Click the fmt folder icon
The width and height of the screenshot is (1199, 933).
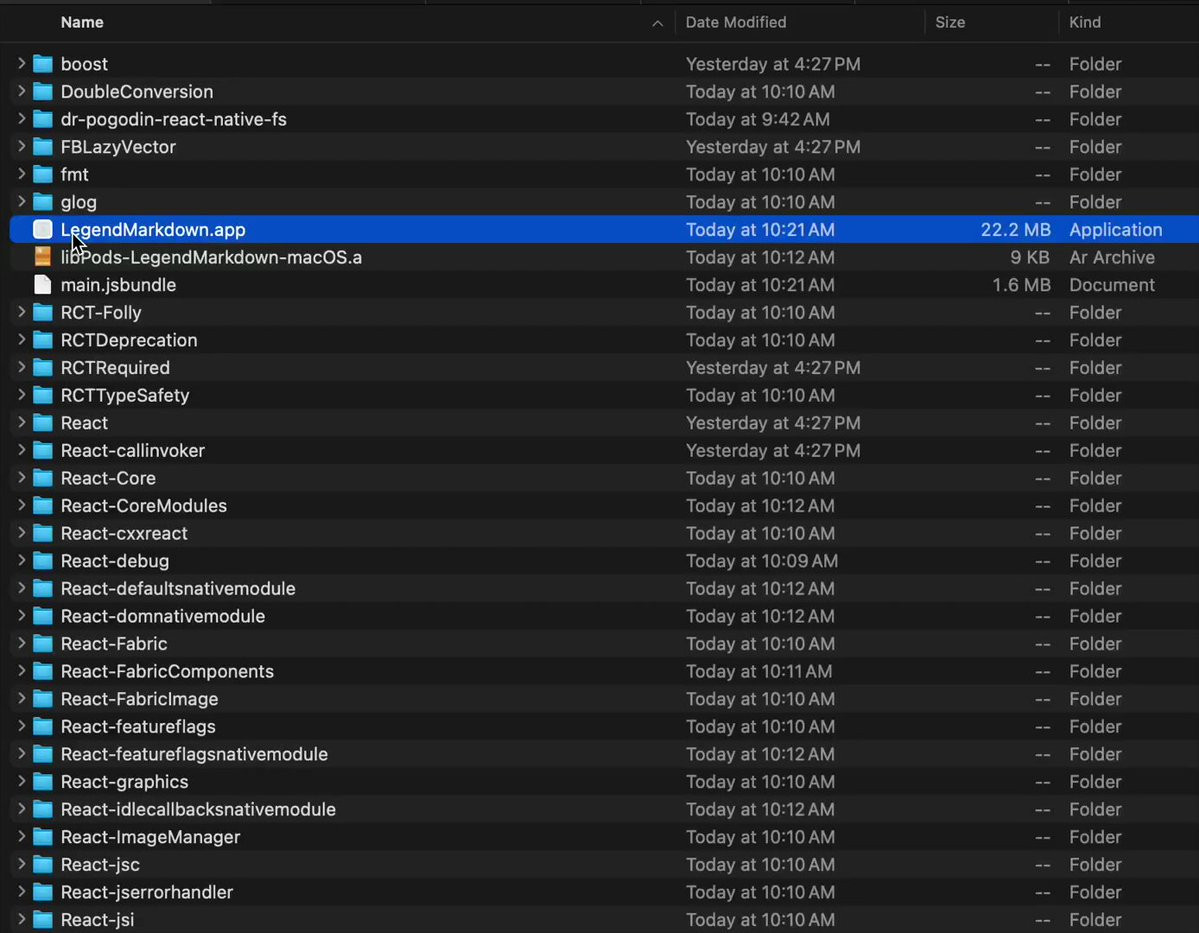pos(43,174)
